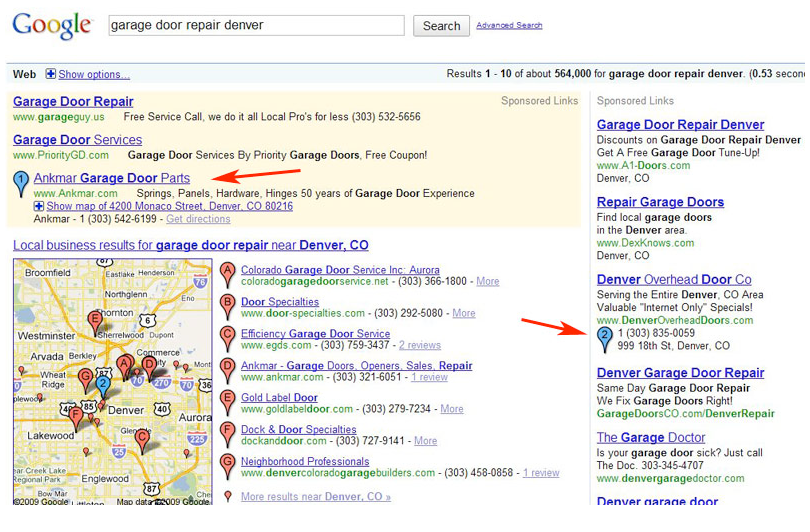
Task: Click Get directions link for Ankmar
Action: (x=198, y=219)
